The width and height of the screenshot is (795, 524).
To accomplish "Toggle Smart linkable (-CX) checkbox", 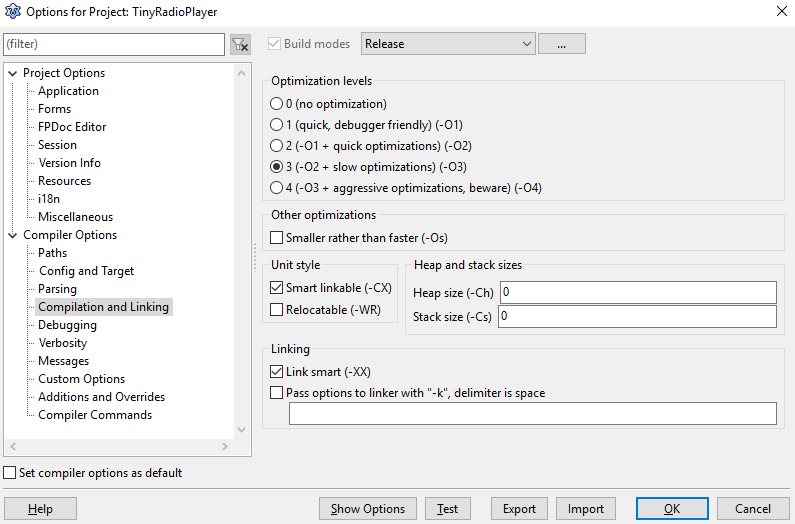I will 276,288.
